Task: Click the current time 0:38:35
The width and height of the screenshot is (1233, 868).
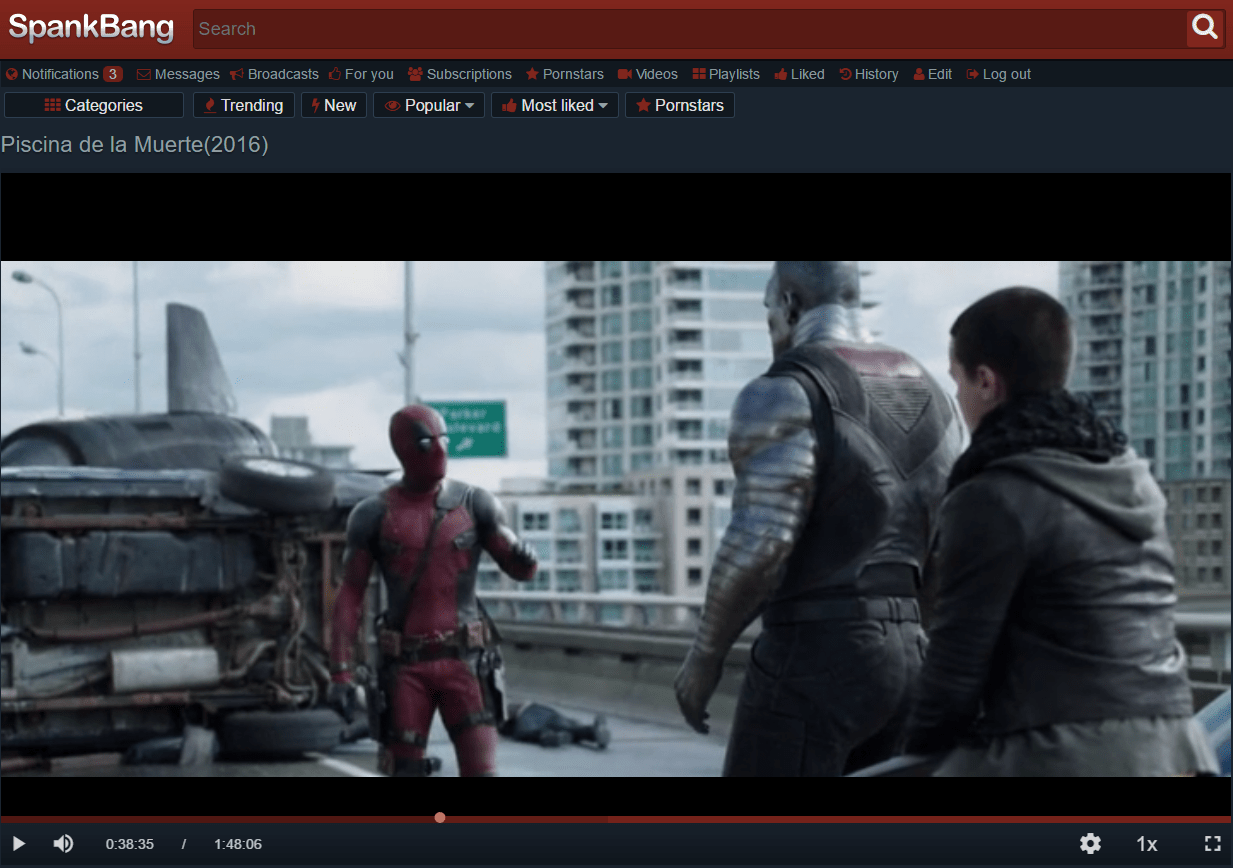Action: pyautogui.click(x=130, y=844)
